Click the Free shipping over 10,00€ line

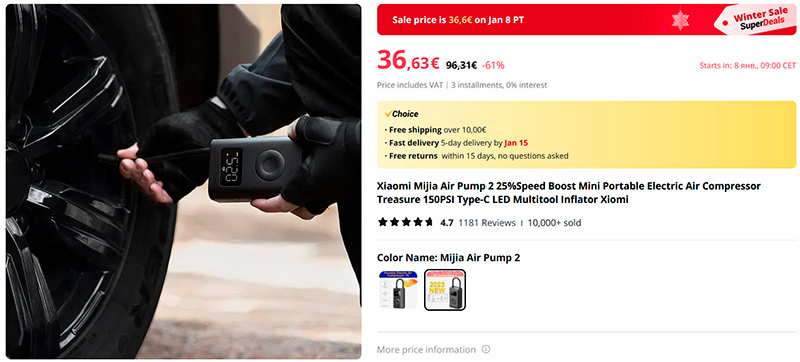click(x=438, y=130)
